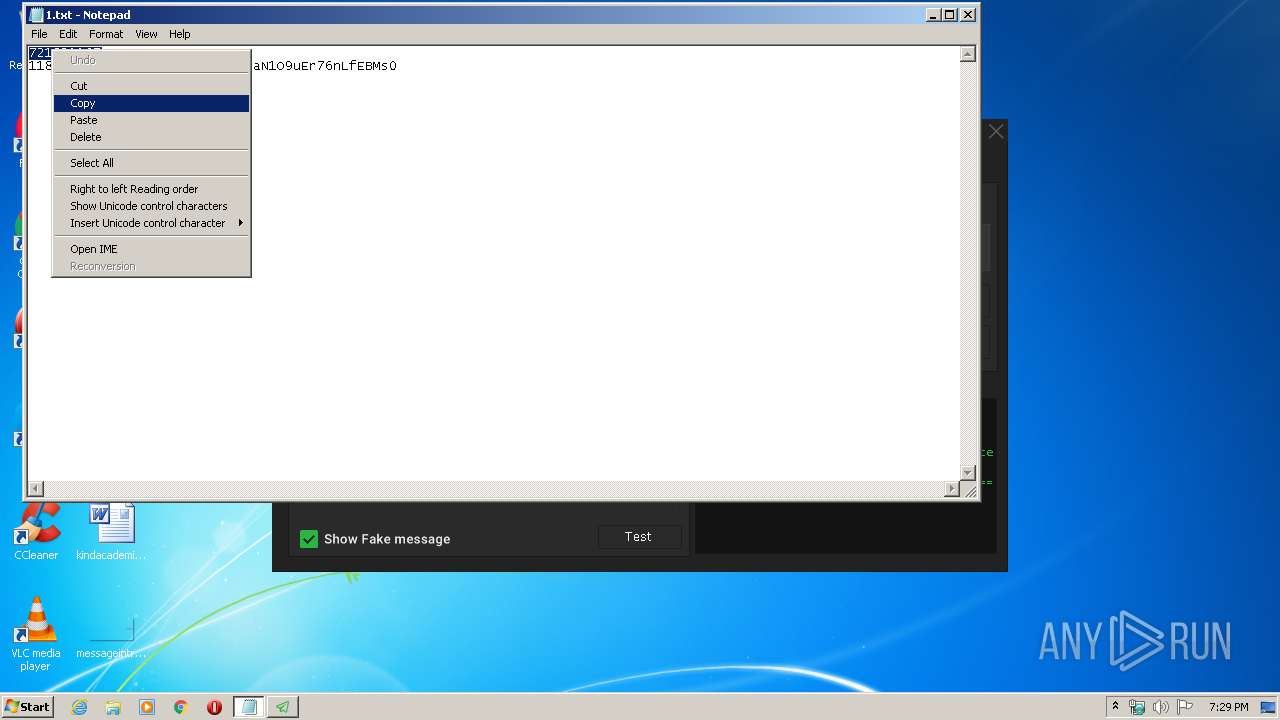Close the dark background window
The image size is (1280, 720).
(996, 131)
